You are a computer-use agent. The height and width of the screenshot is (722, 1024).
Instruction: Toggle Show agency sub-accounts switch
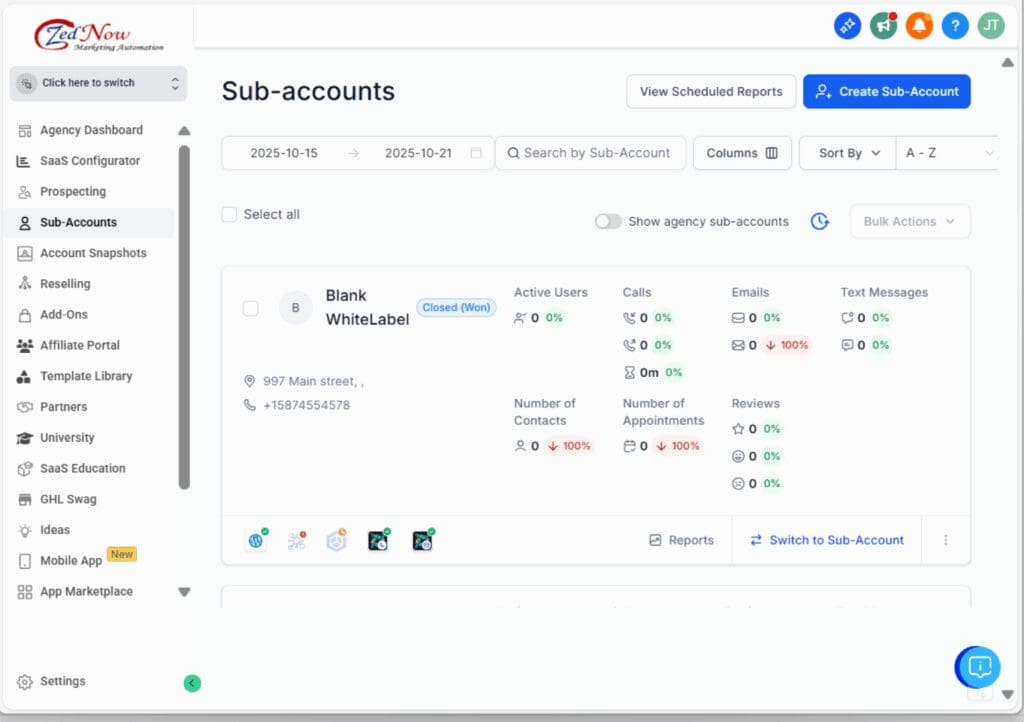pyautogui.click(x=608, y=221)
